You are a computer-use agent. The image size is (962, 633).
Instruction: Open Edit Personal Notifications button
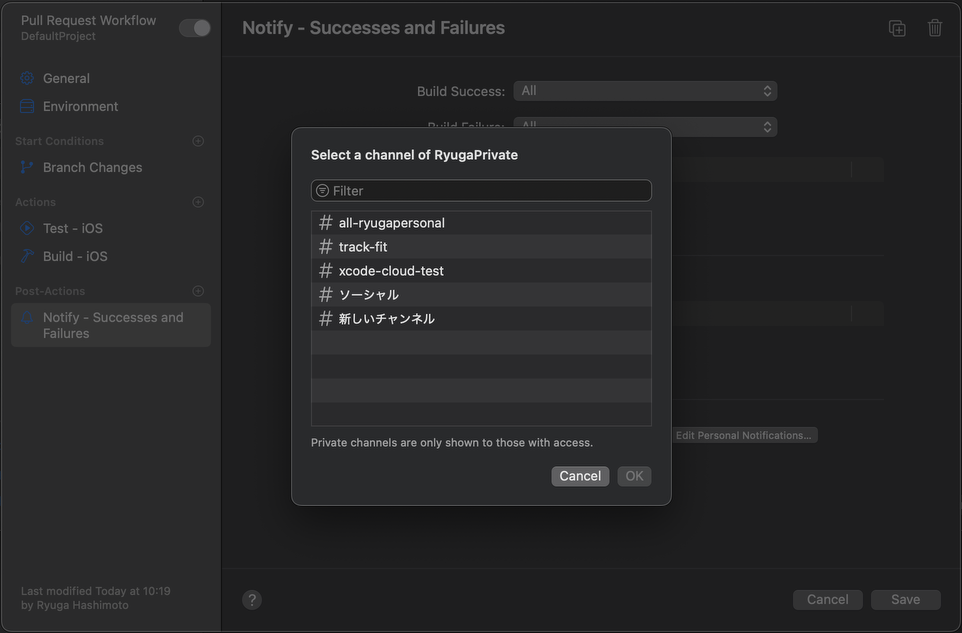click(x=744, y=435)
